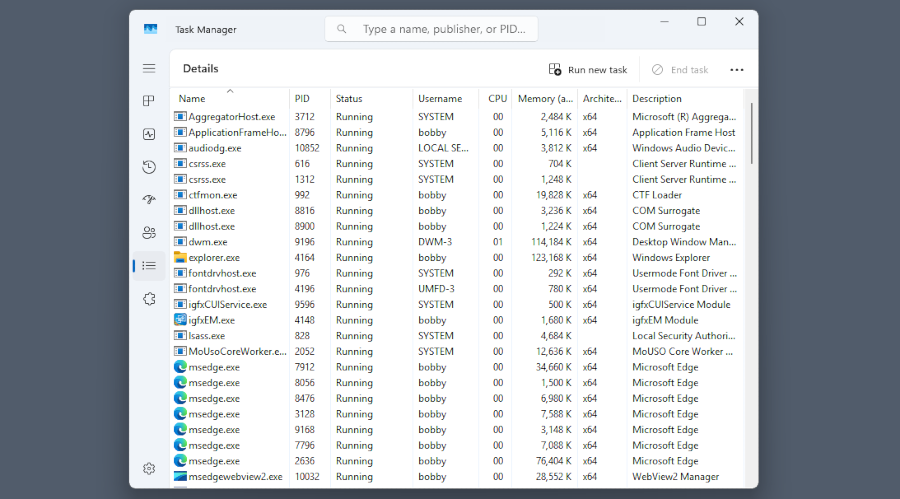Click the End task button
The width and height of the screenshot is (900, 499).
tap(680, 69)
